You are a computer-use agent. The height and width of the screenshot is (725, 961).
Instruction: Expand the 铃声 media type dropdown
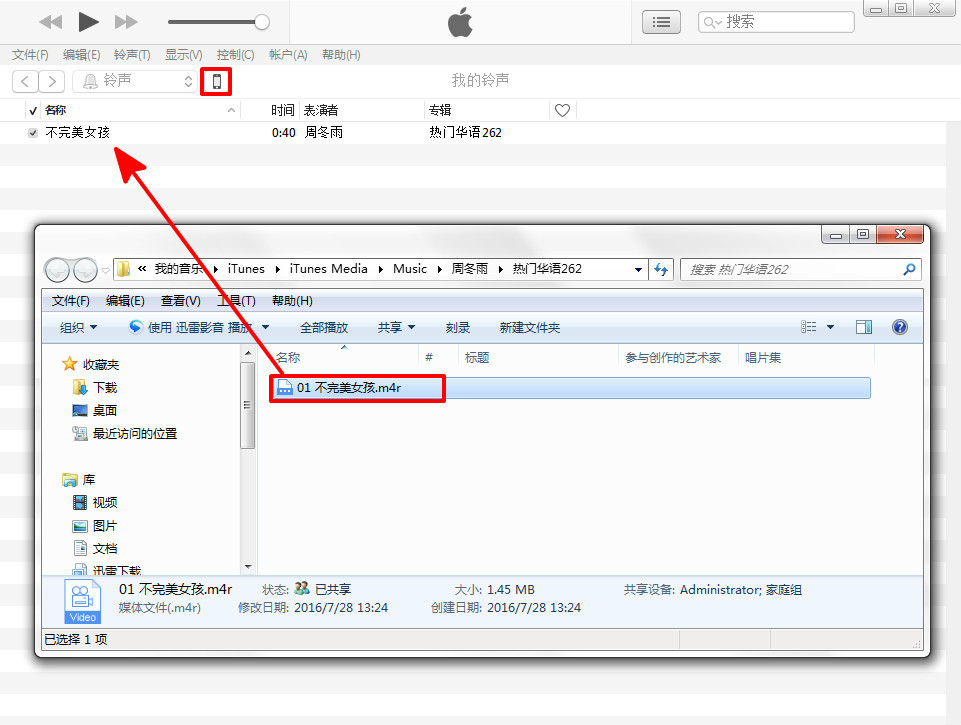[x=135, y=81]
